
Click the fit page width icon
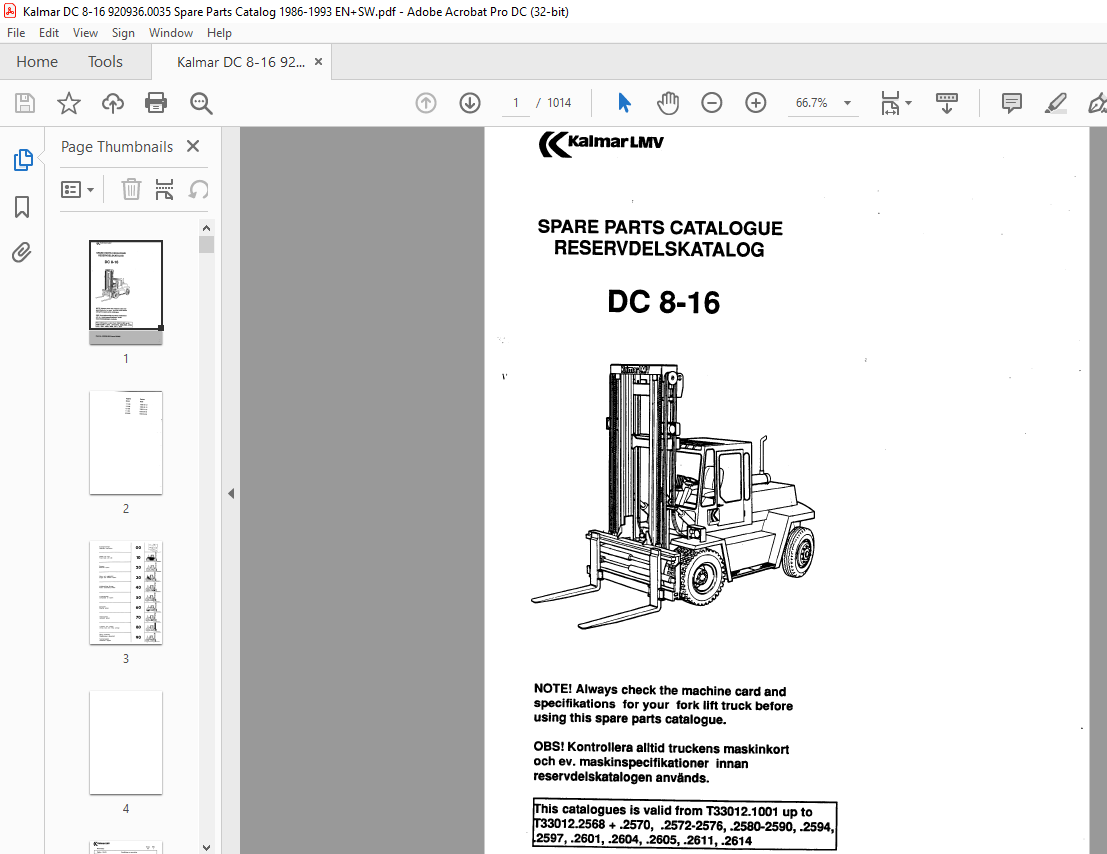(890, 103)
